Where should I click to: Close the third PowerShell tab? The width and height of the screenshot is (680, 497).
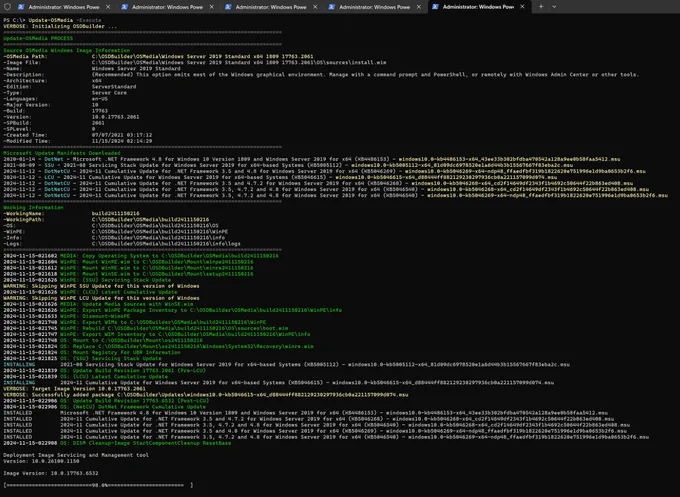point(315,7)
